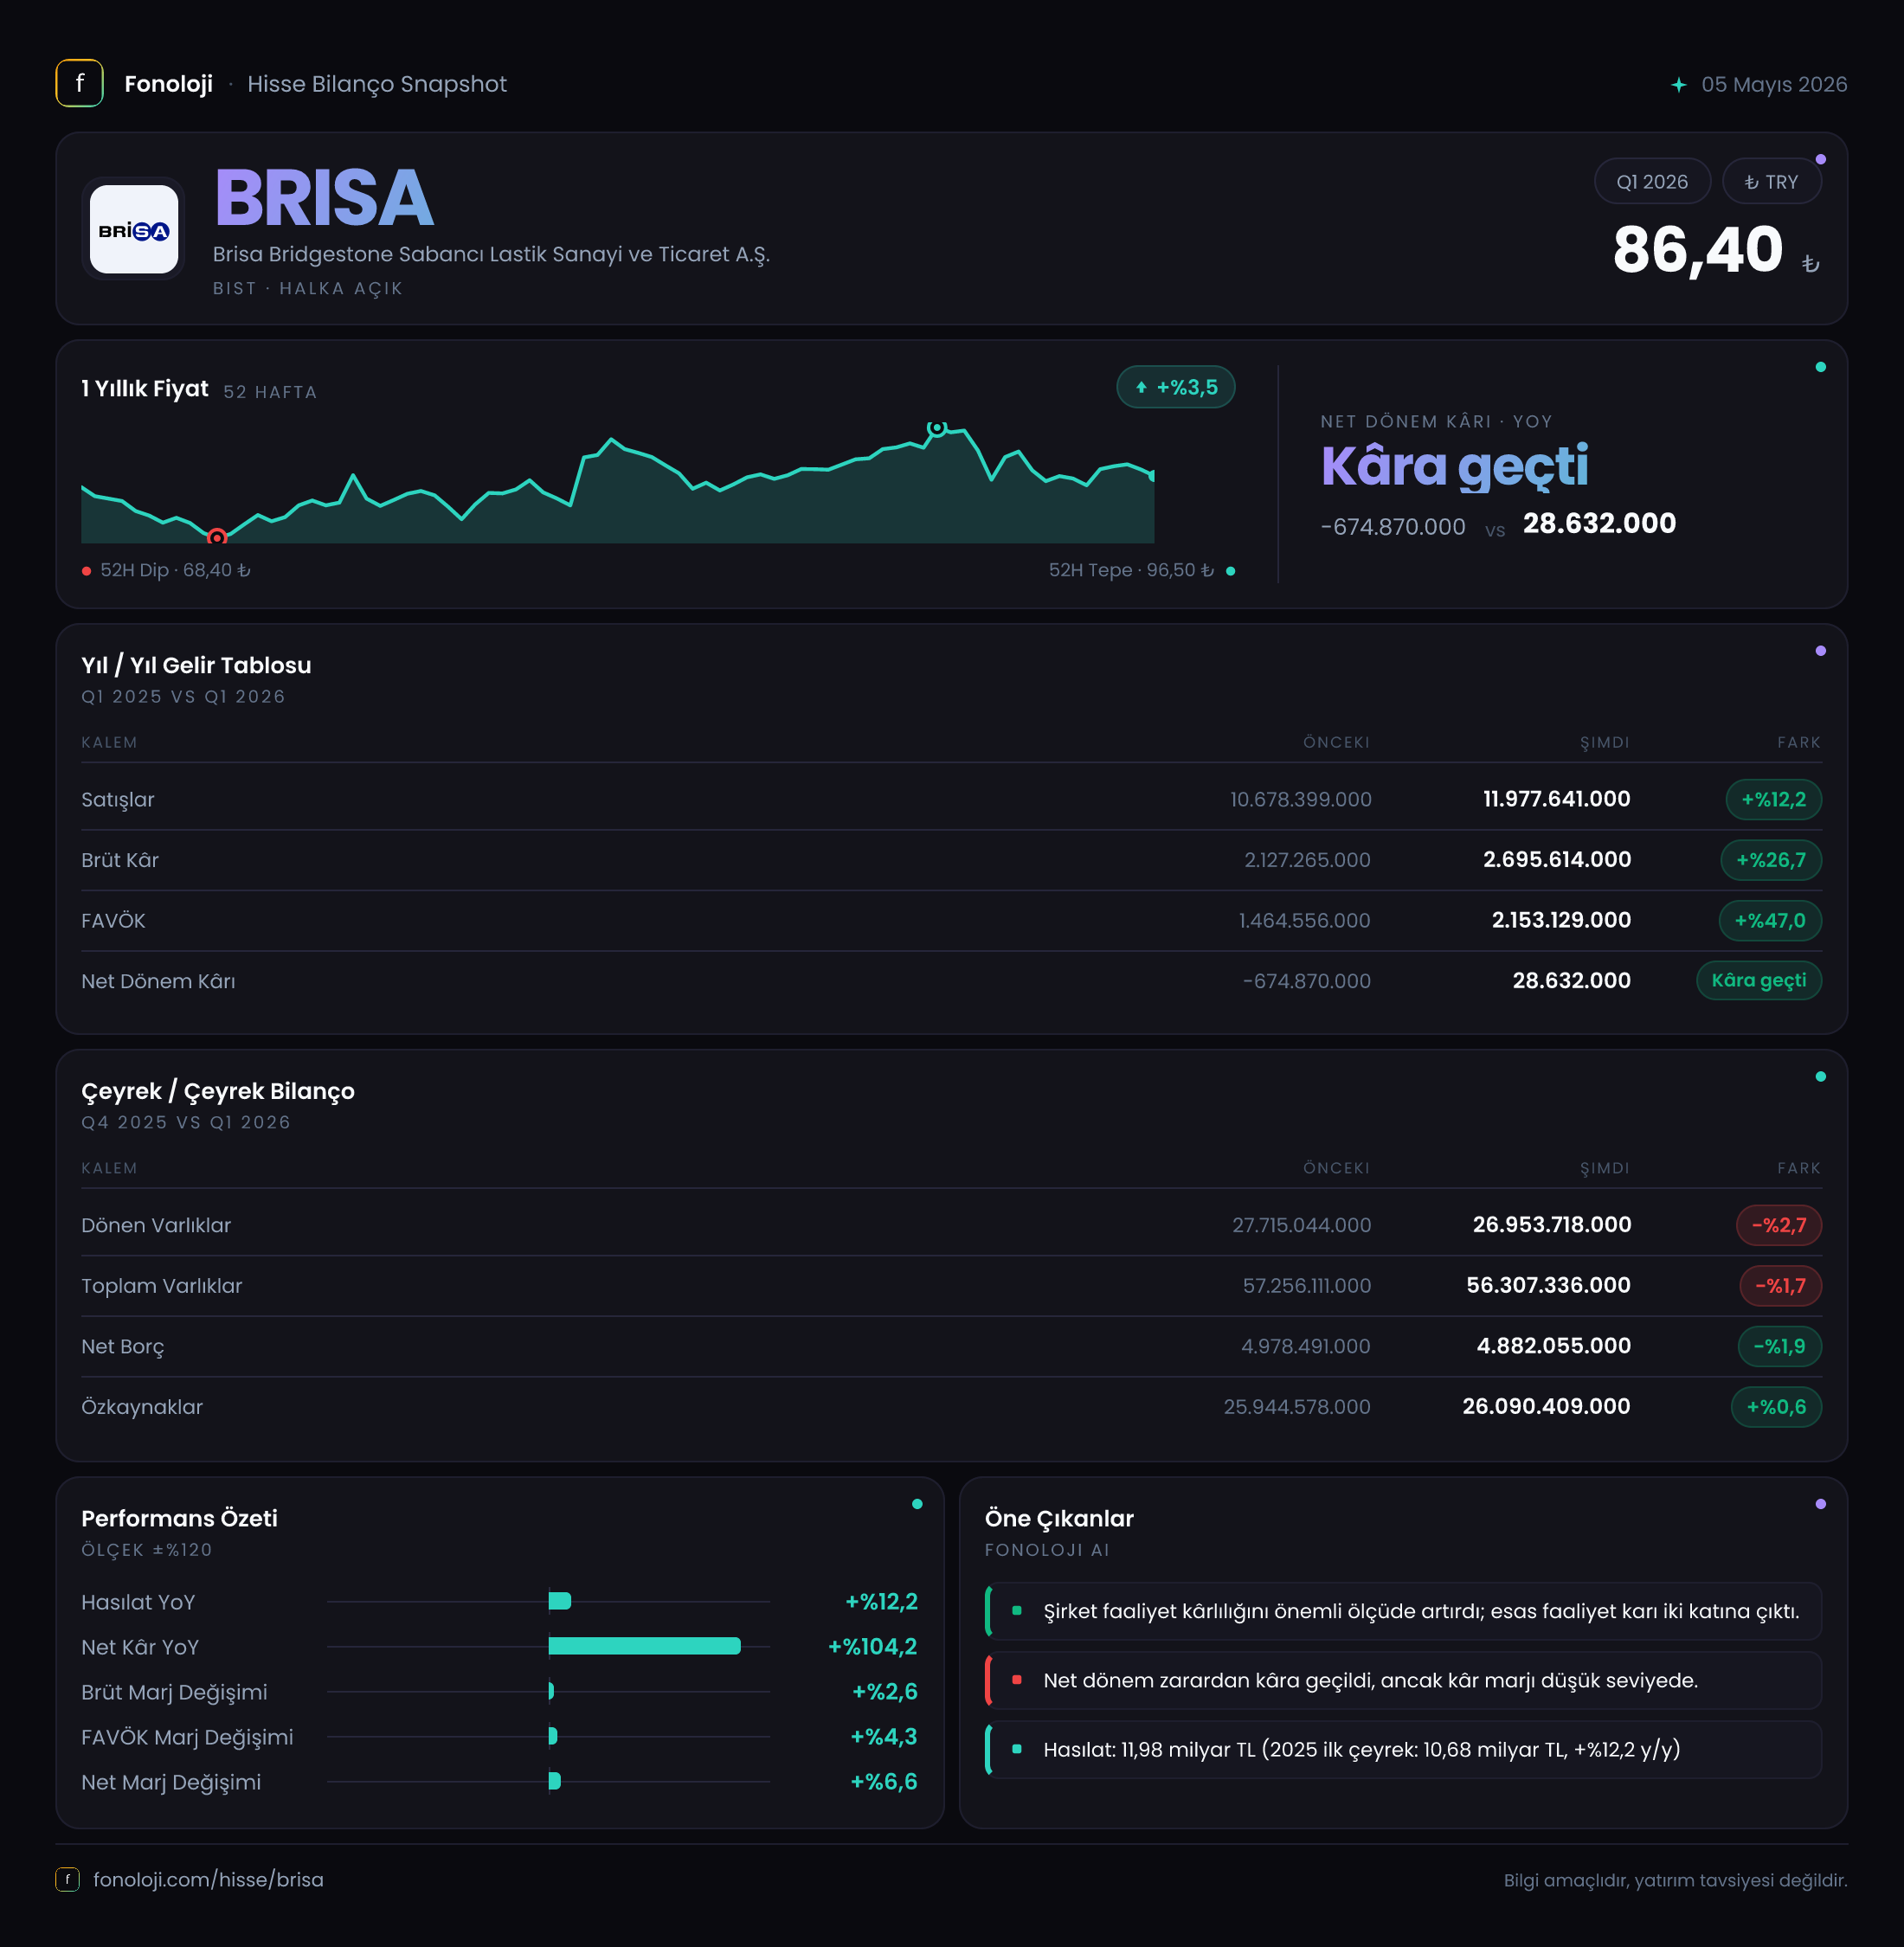This screenshot has height=1947, width=1904.
Task: Click the disclaimer "Bilgi amaçlıdır, yatırım tavsiyesi değildir."
Action: (x=1675, y=1881)
